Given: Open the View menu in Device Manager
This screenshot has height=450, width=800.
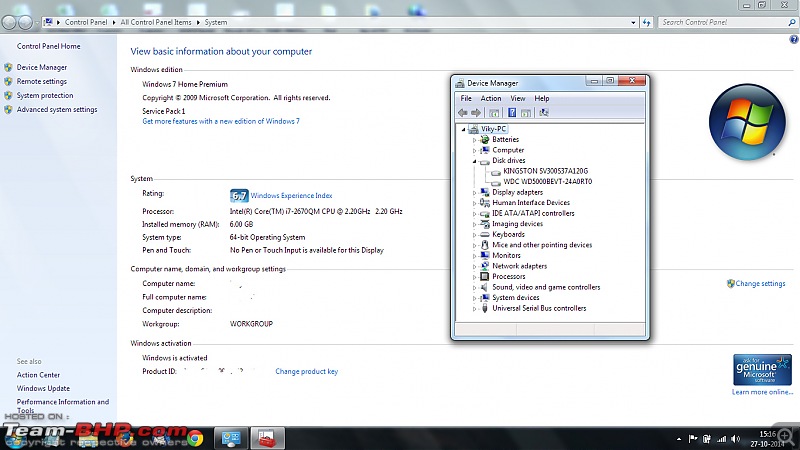Looking at the screenshot, I should point(518,98).
